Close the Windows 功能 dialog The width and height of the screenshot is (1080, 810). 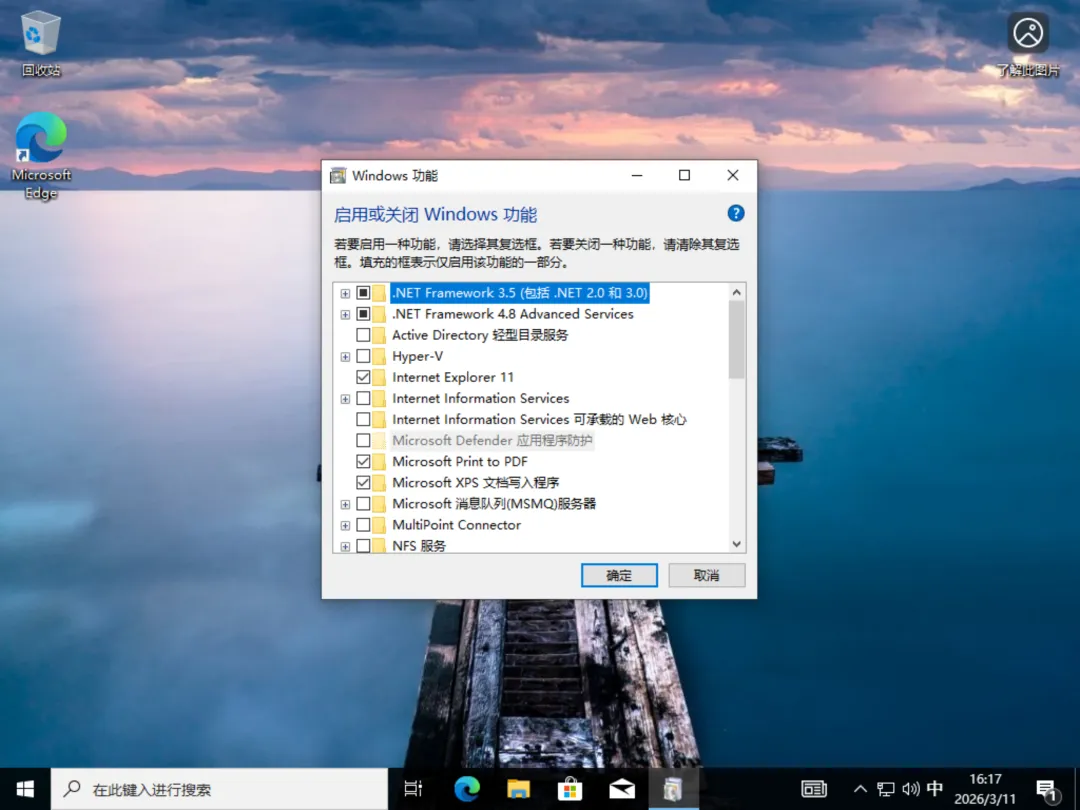pyautogui.click(x=733, y=176)
